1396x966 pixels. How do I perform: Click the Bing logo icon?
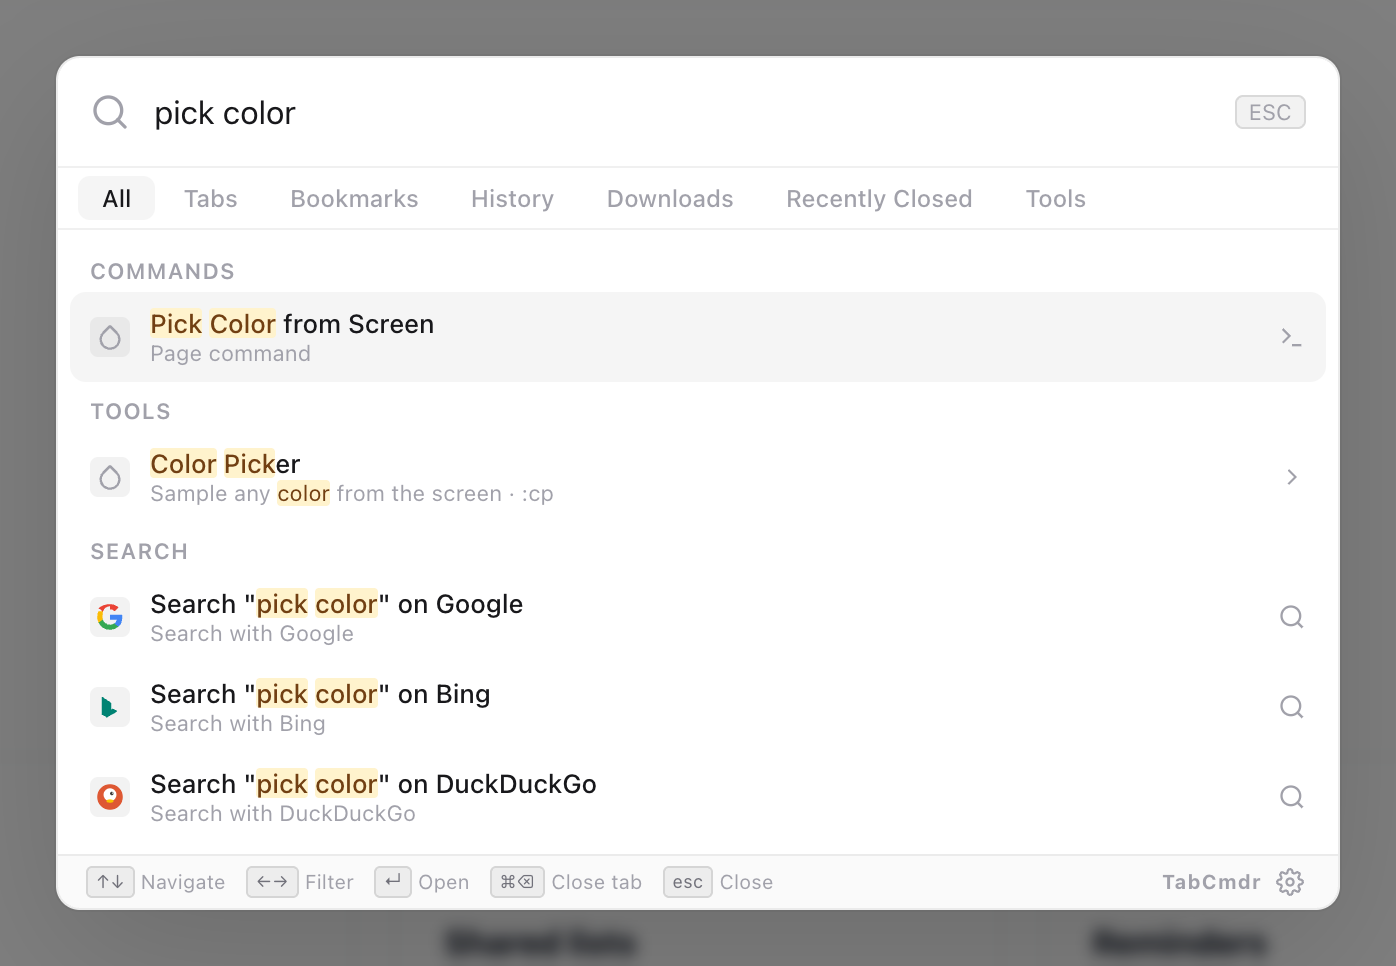[110, 707]
